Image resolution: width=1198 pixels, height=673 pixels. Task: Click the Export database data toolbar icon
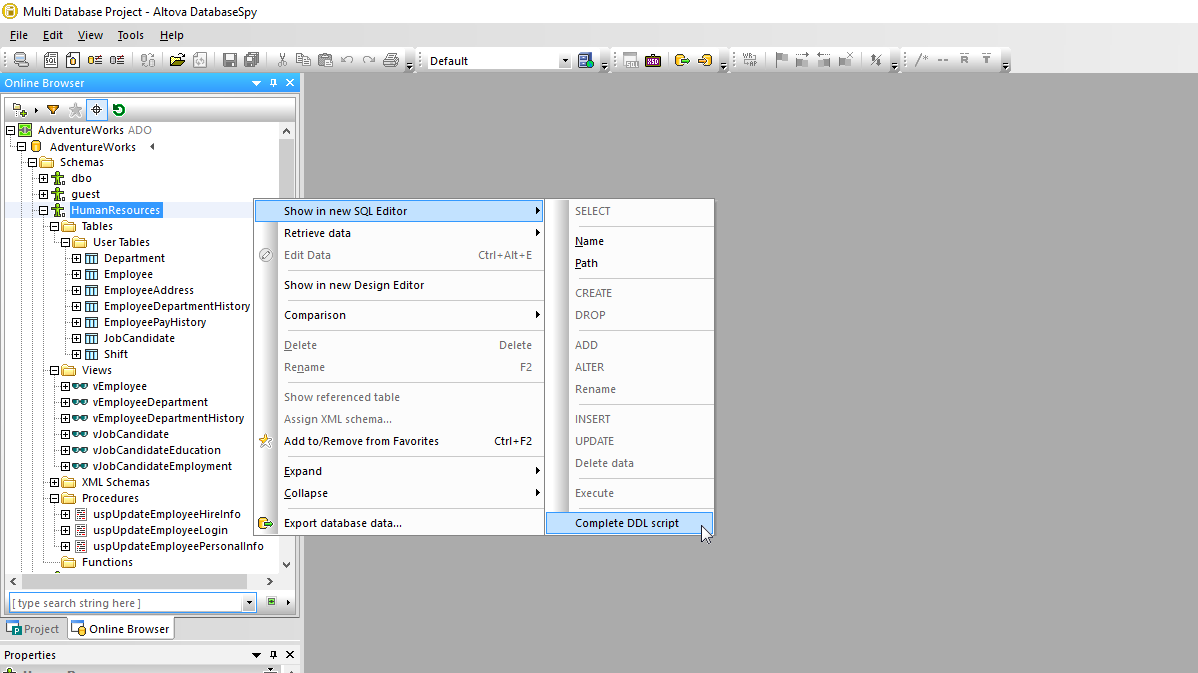click(x=682, y=61)
